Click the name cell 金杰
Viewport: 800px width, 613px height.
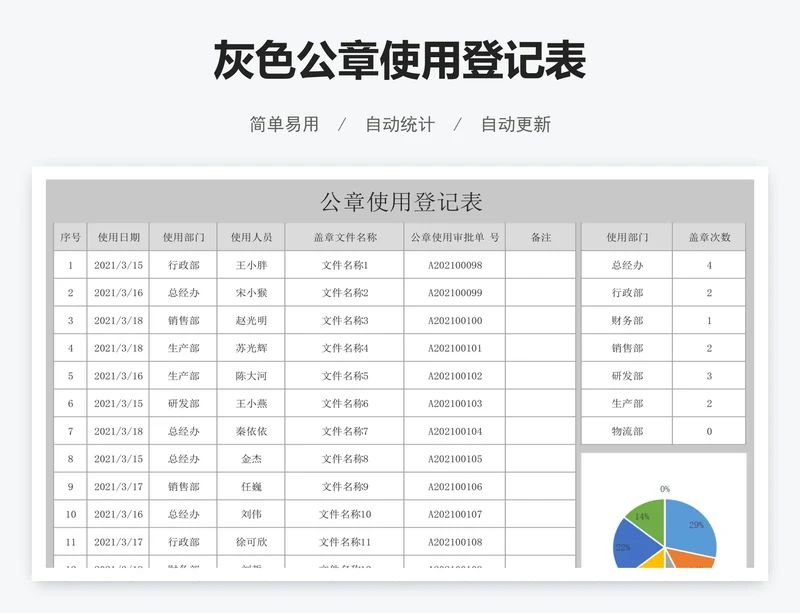[251, 459]
